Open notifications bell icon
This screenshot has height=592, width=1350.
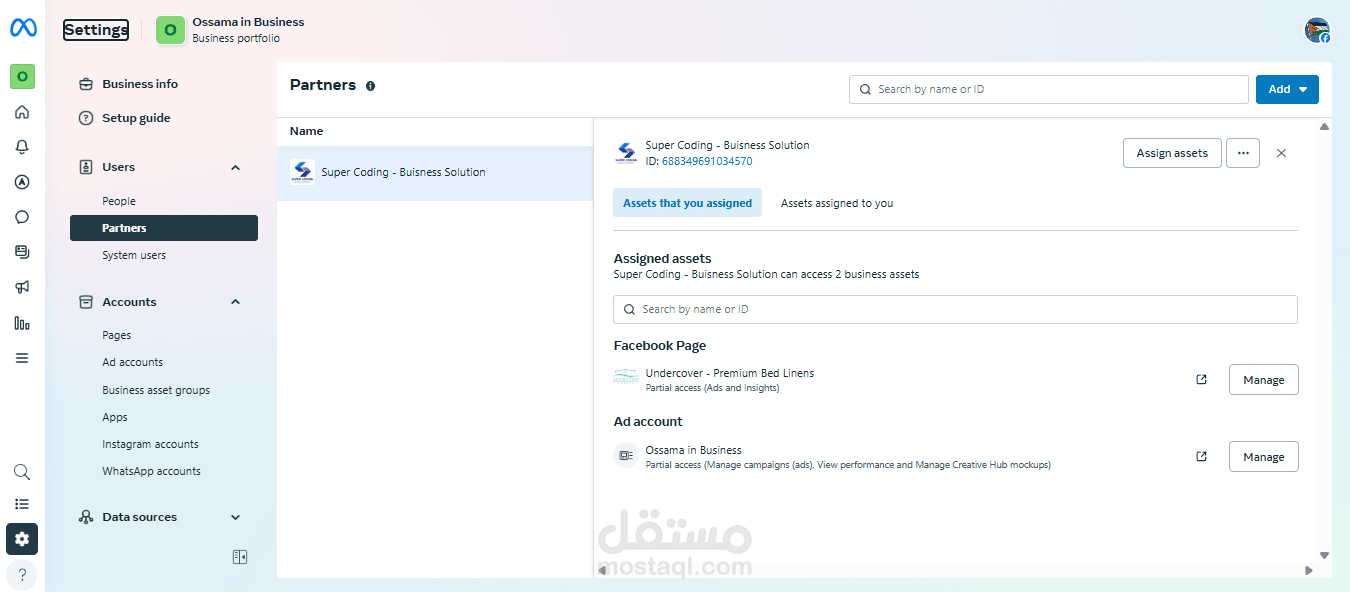[x=22, y=147]
